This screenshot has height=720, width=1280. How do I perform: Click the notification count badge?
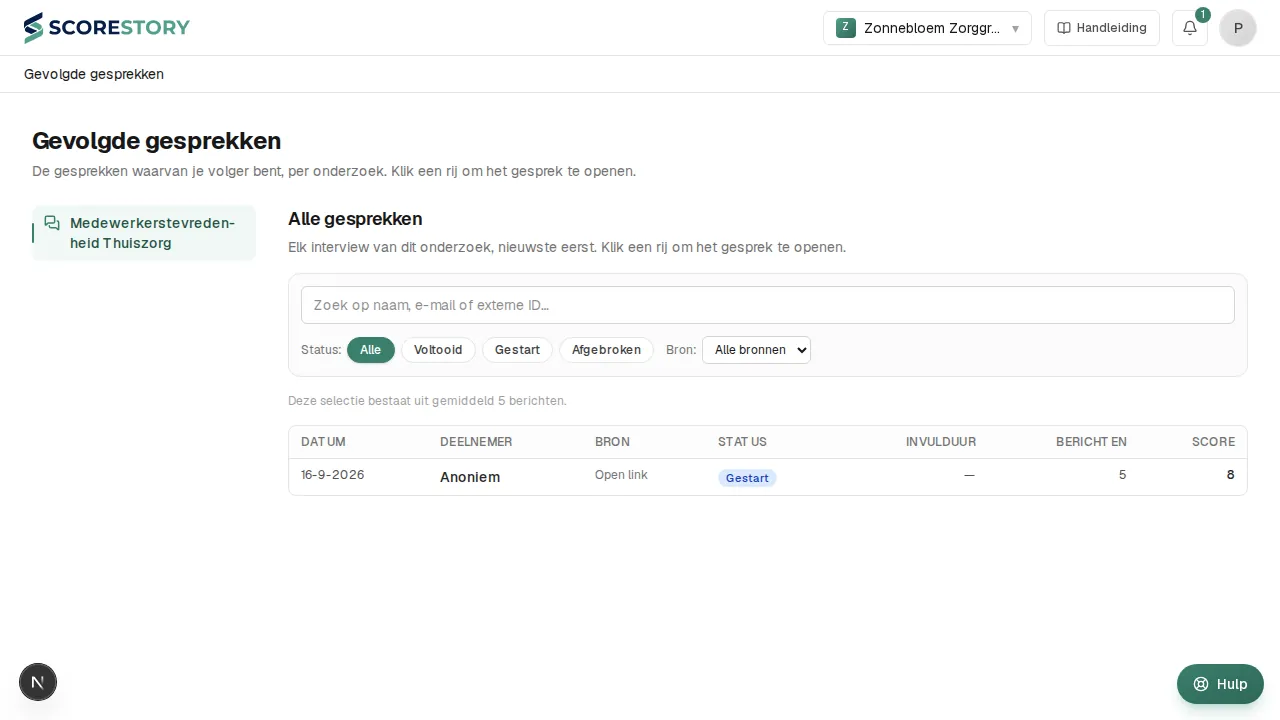point(1202,15)
